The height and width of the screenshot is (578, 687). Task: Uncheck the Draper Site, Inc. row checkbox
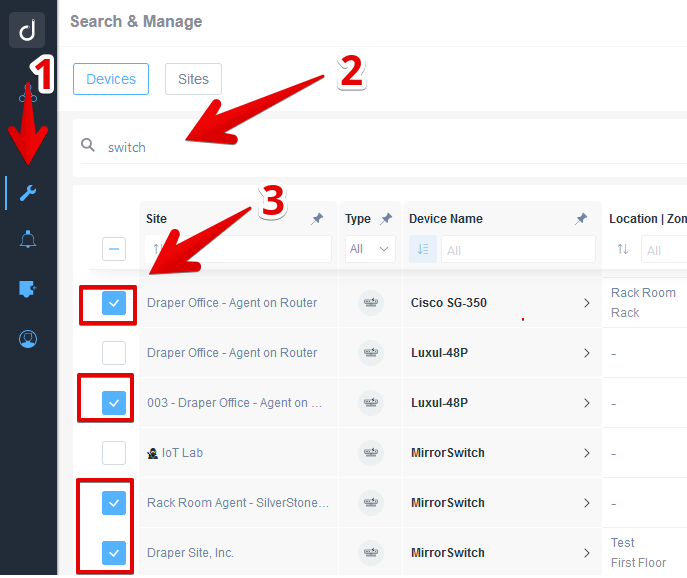coord(114,553)
